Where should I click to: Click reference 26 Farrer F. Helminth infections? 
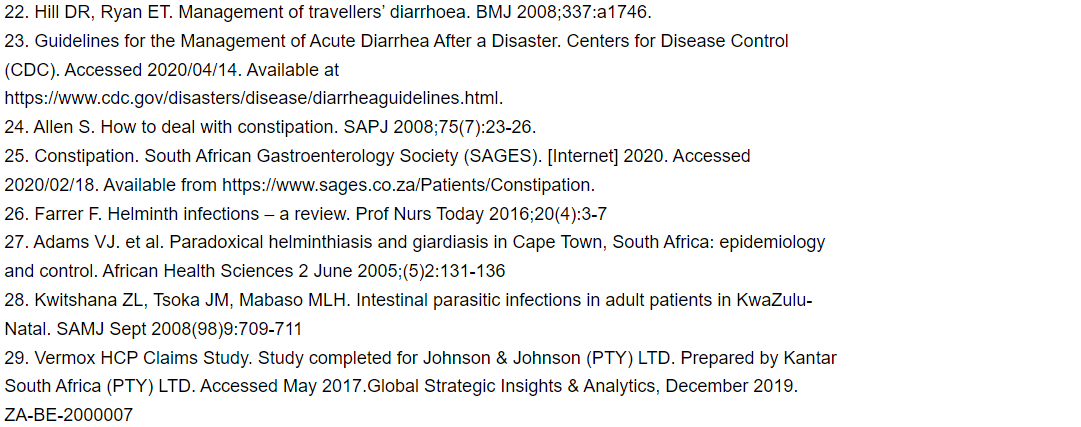(x=305, y=215)
